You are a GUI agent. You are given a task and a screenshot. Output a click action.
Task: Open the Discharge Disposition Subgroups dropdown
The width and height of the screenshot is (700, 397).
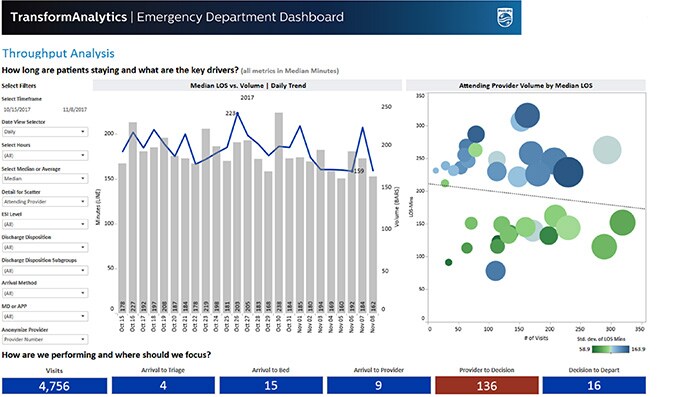(x=45, y=271)
